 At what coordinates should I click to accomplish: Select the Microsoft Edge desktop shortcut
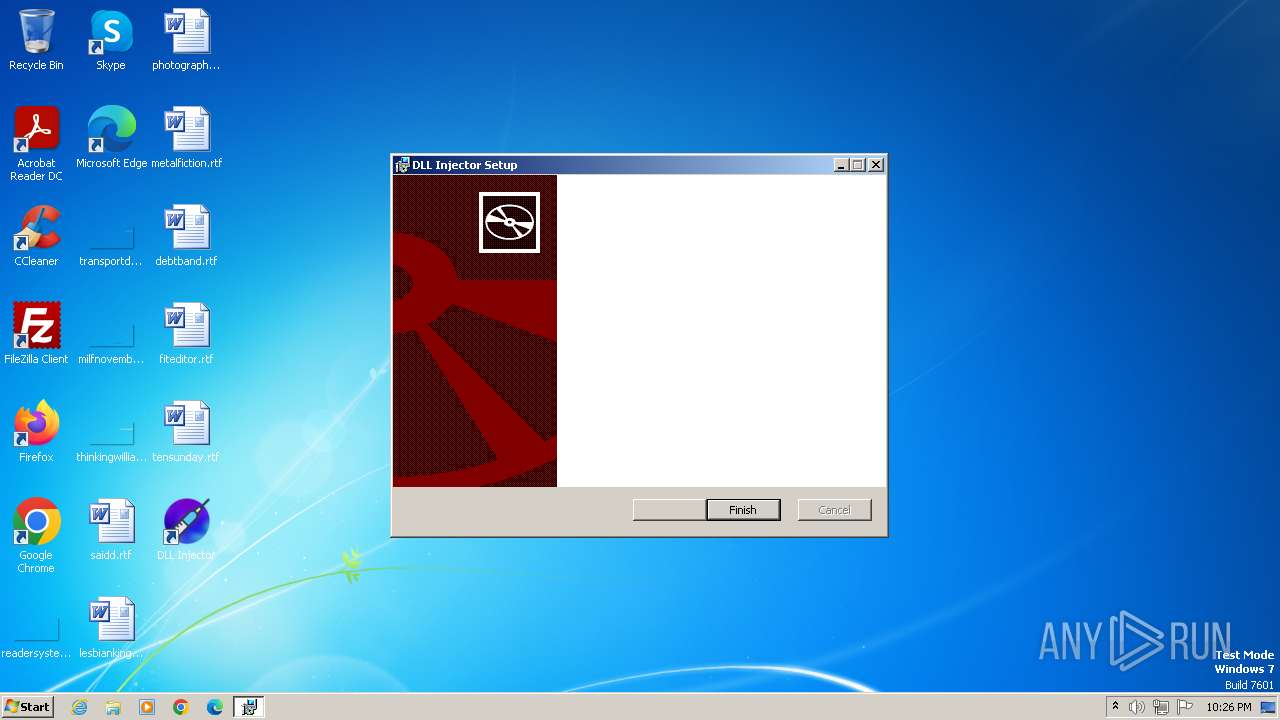click(x=111, y=138)
